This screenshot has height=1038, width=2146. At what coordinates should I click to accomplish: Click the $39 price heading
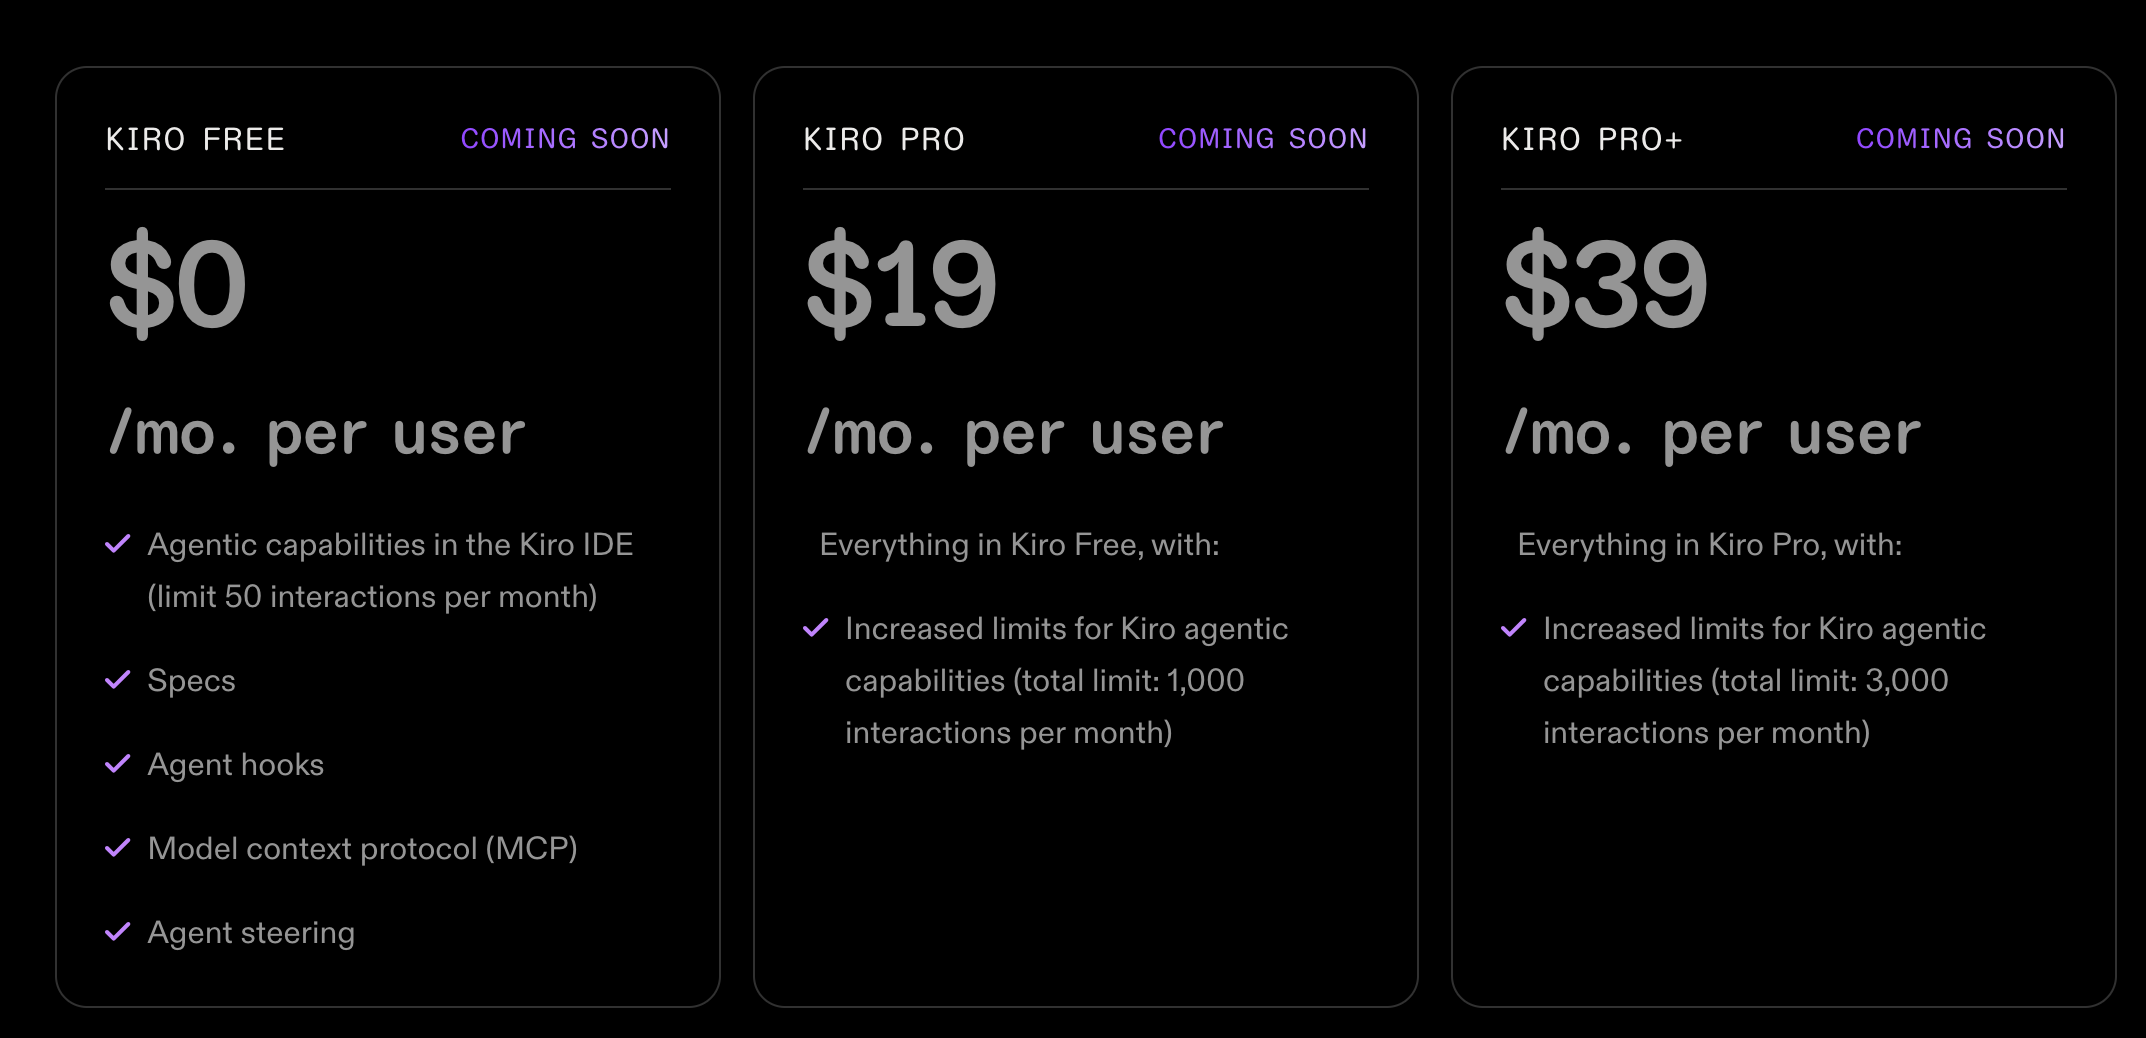click(x=1606, y=284)
